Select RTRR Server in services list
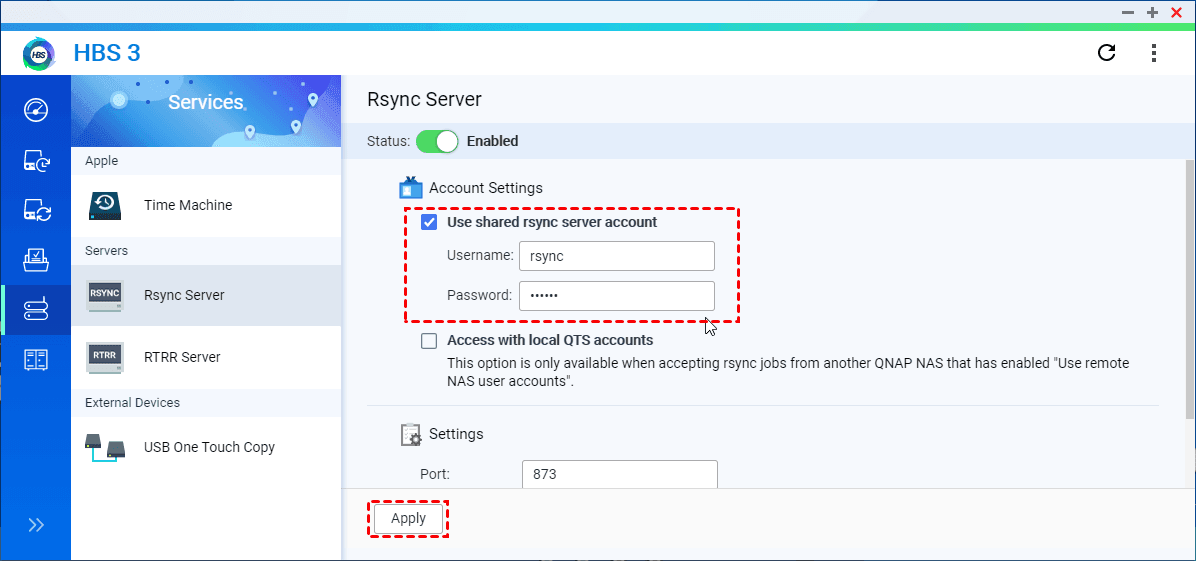This screenshot has height=561, width=1196. (x=182, y=357)
